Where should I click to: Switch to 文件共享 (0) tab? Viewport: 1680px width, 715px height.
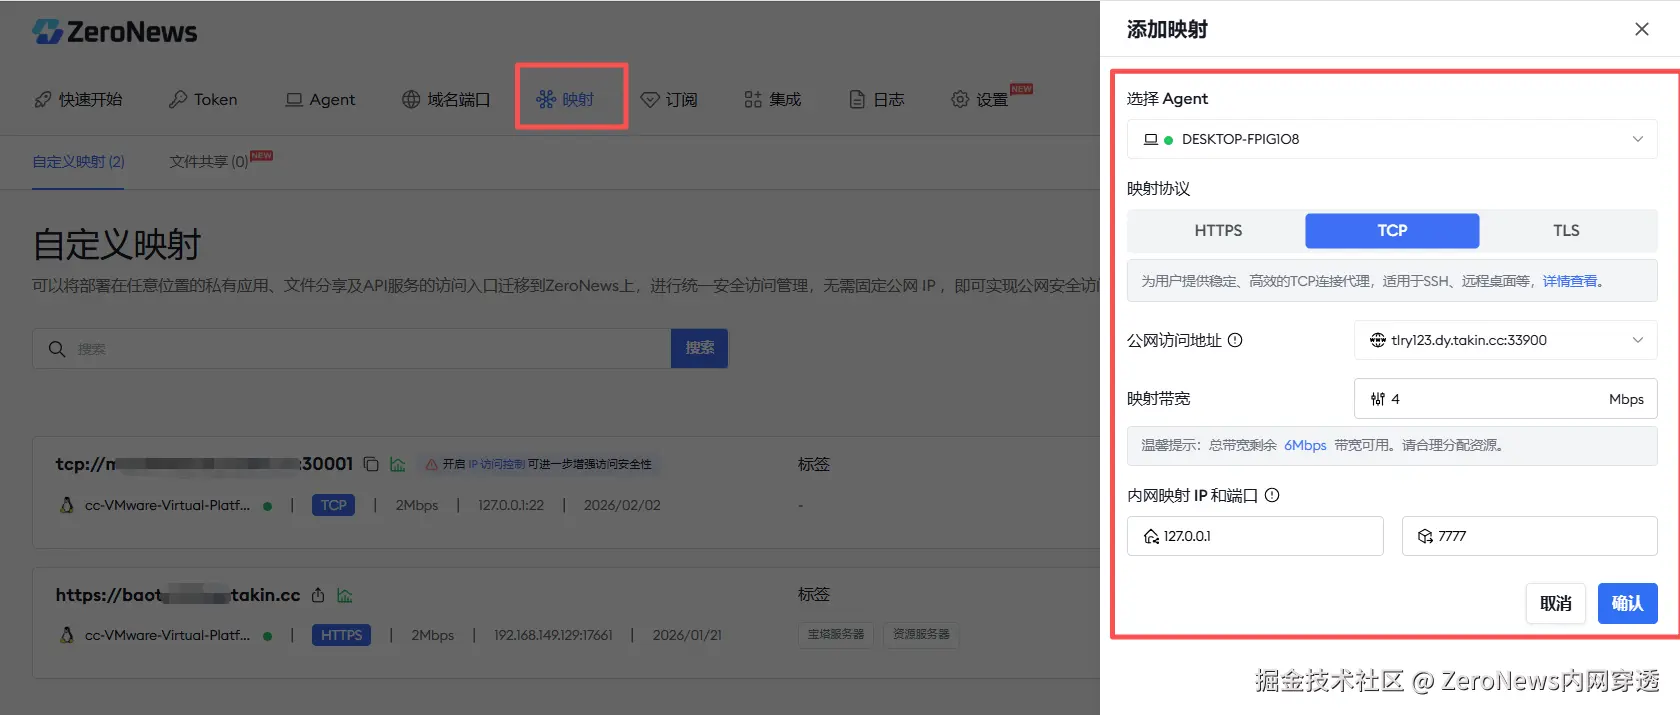tap(209, 161)
